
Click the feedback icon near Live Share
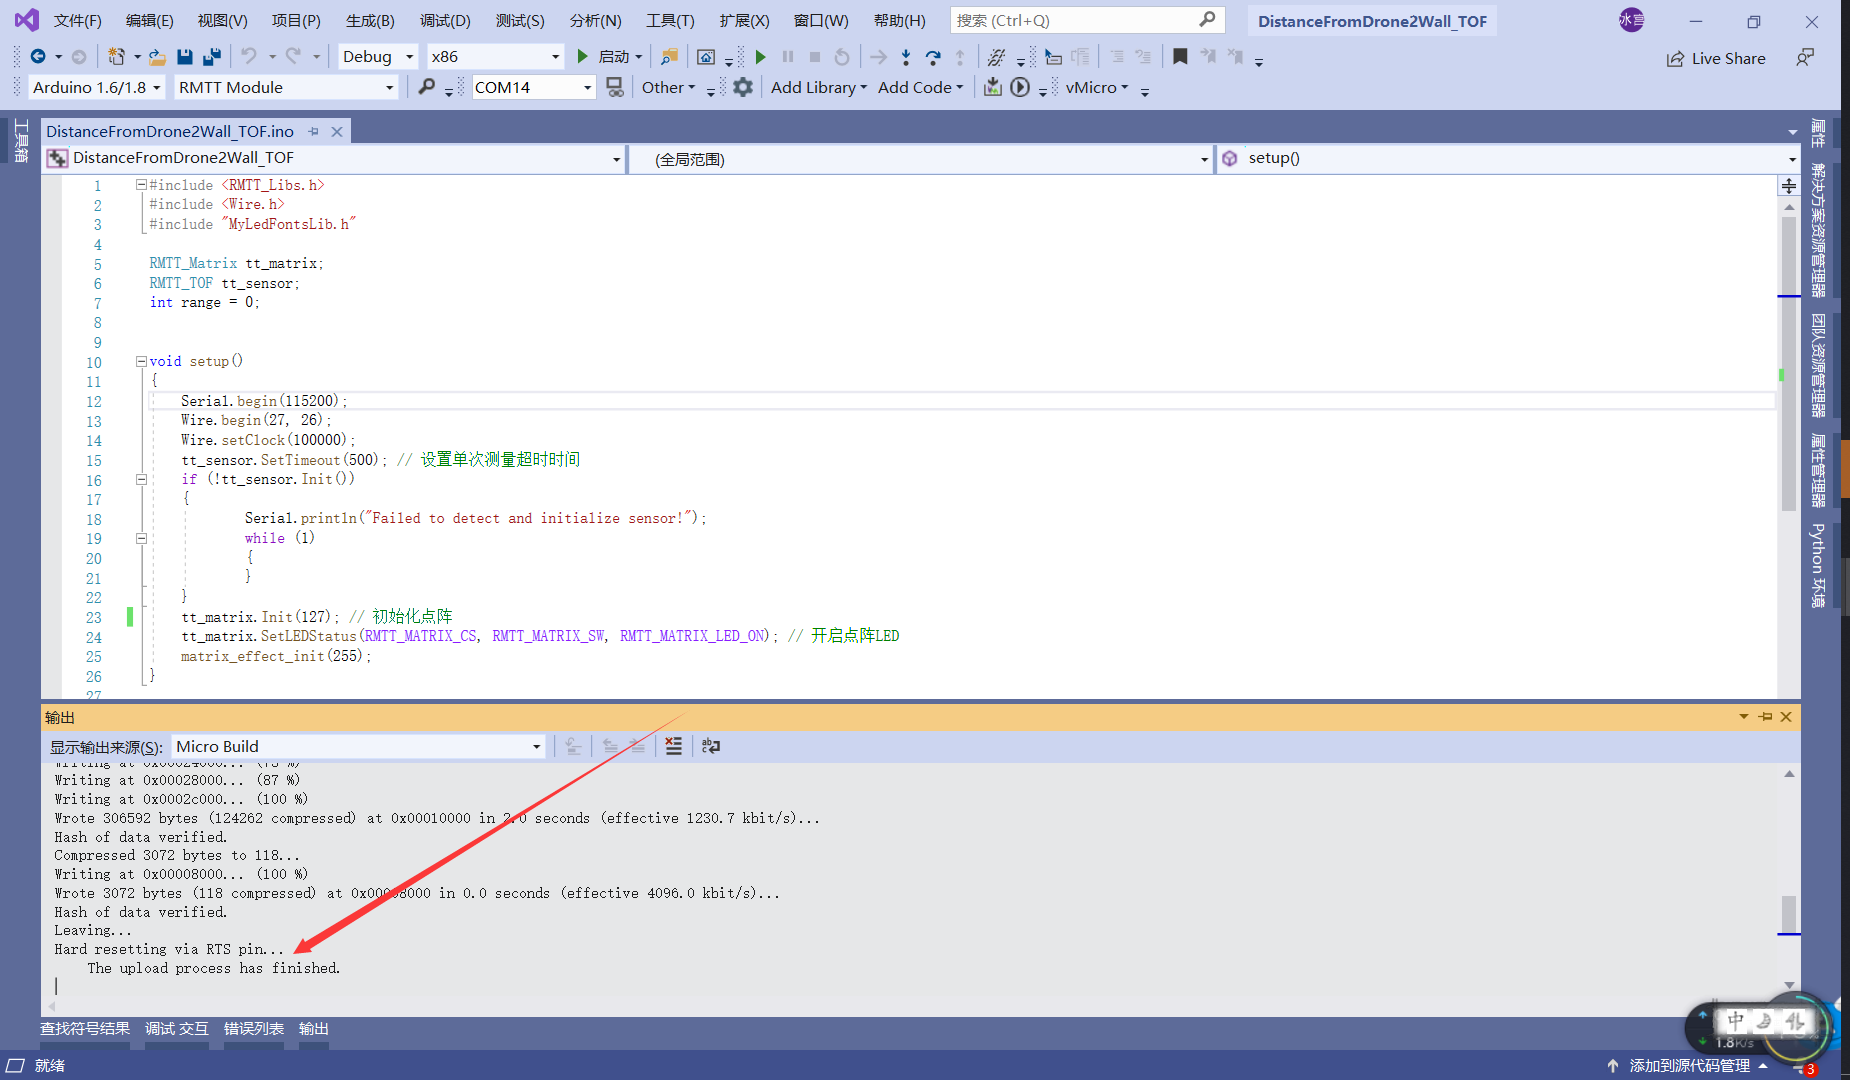tap(1805, 58)
